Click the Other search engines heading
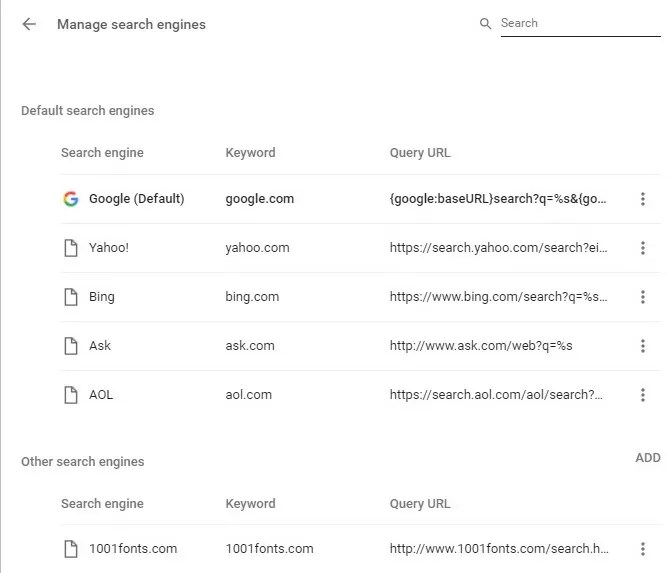This screenshot has width=670, height=573. [82, 462]
